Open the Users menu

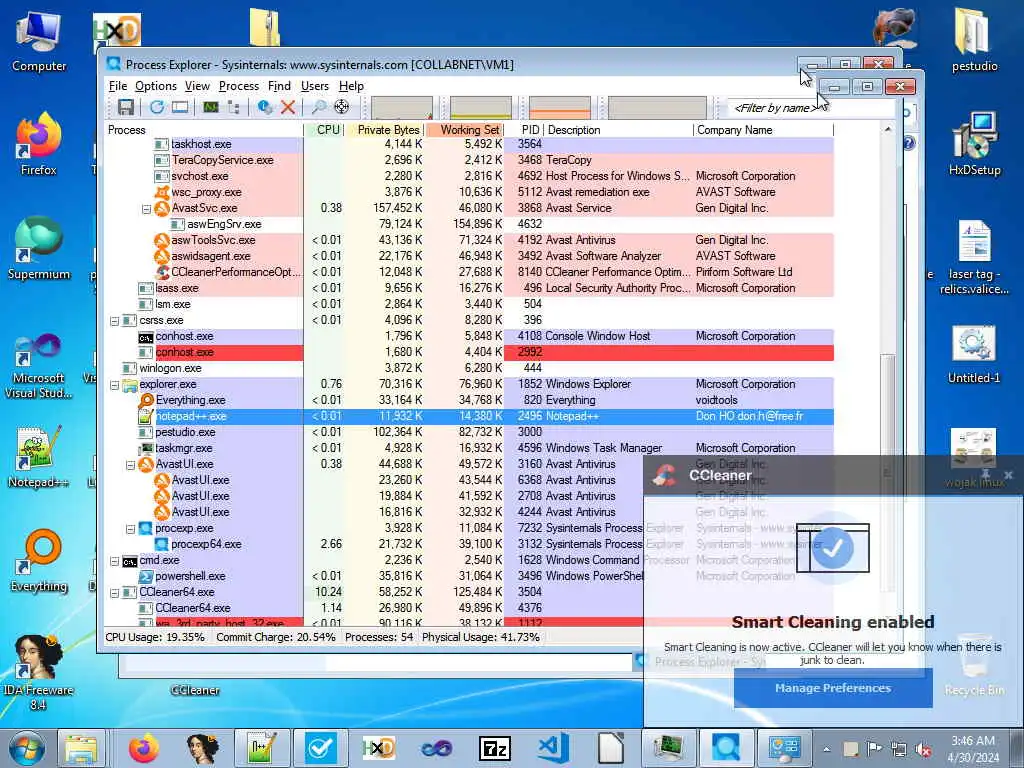coord(315,86)
